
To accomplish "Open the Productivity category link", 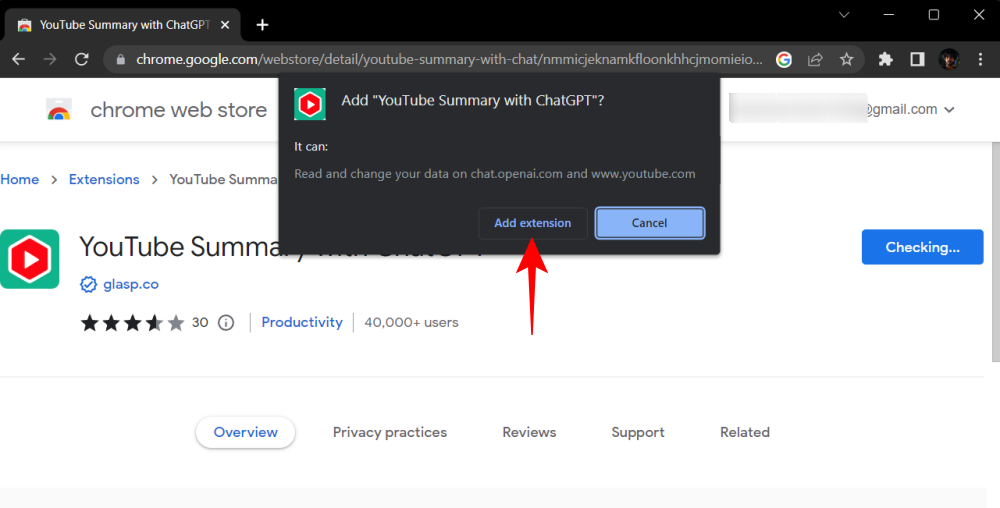I will pos(302,323).
